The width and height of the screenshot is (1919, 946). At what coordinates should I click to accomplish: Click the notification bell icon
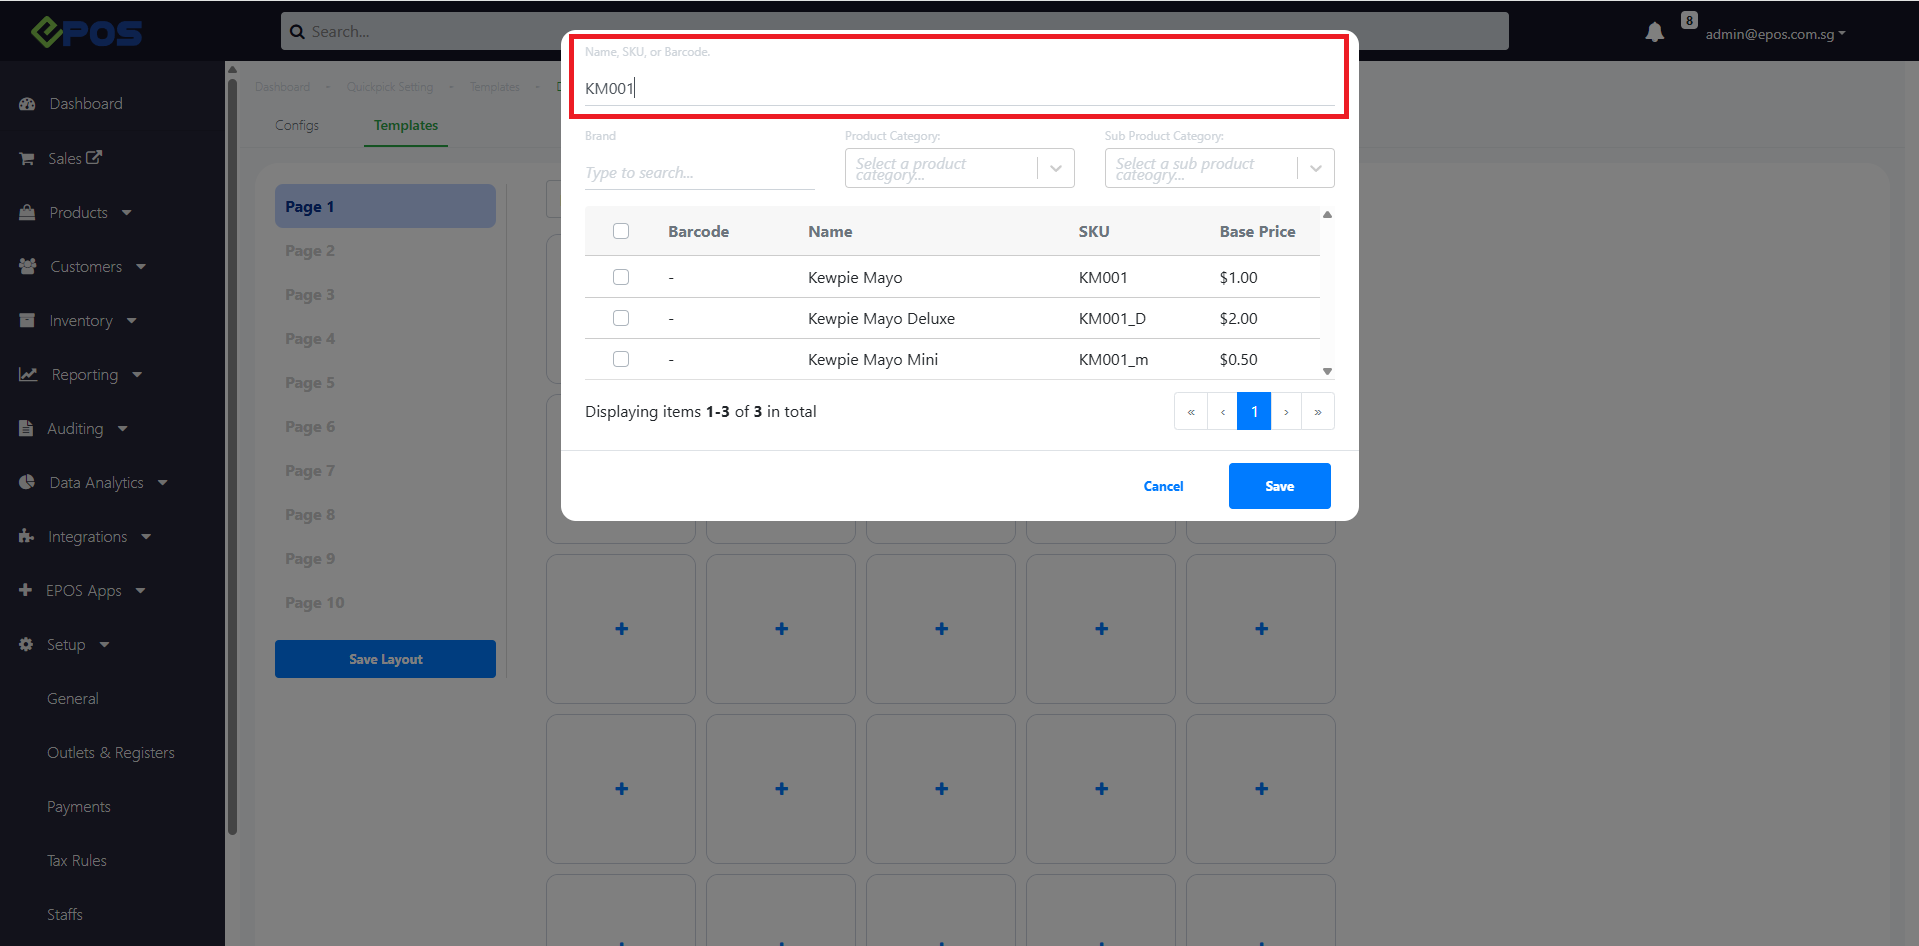click(x=1654, y=33)
